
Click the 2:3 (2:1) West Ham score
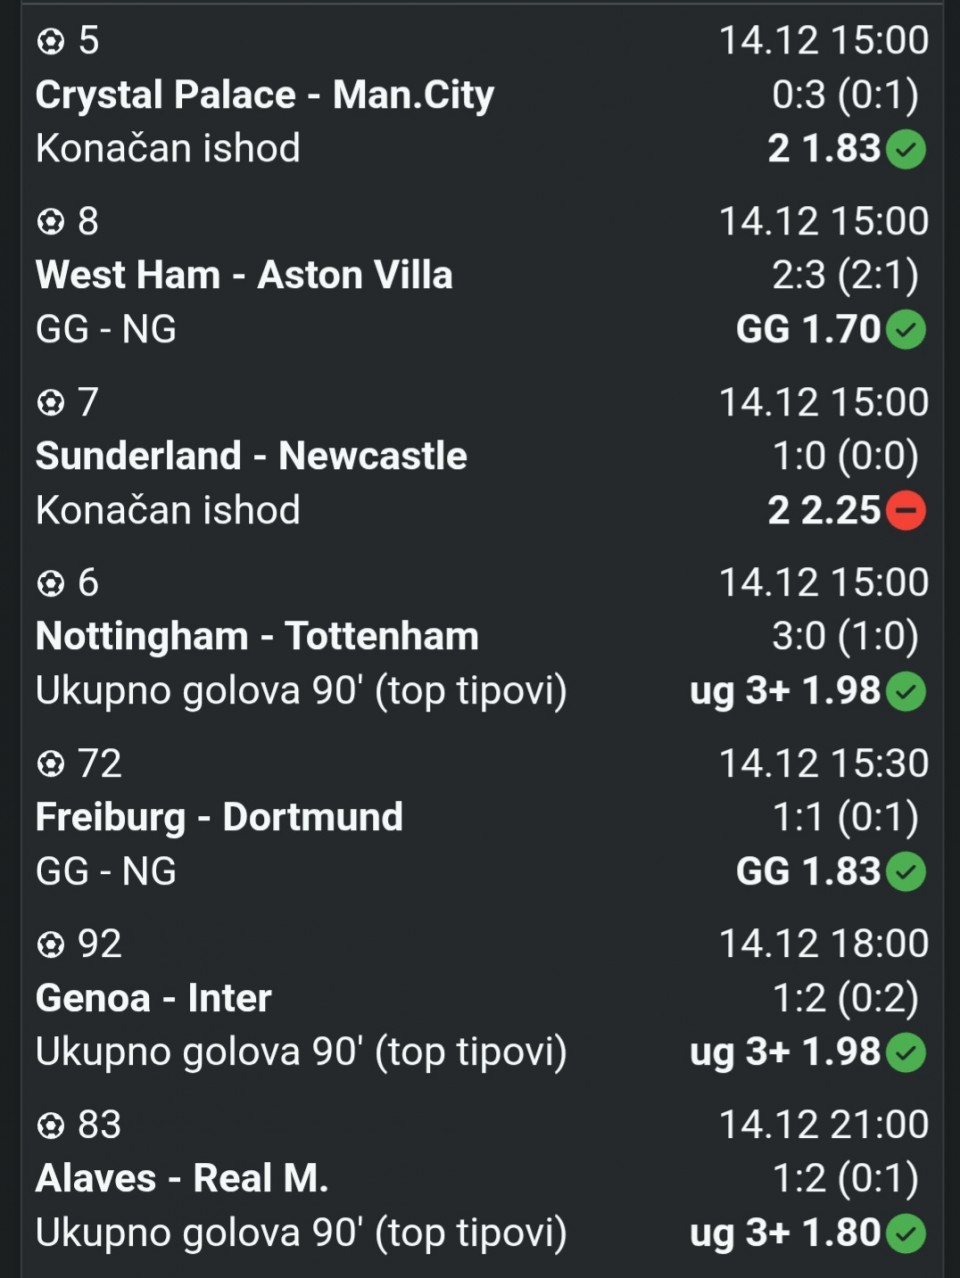point(845,275)
